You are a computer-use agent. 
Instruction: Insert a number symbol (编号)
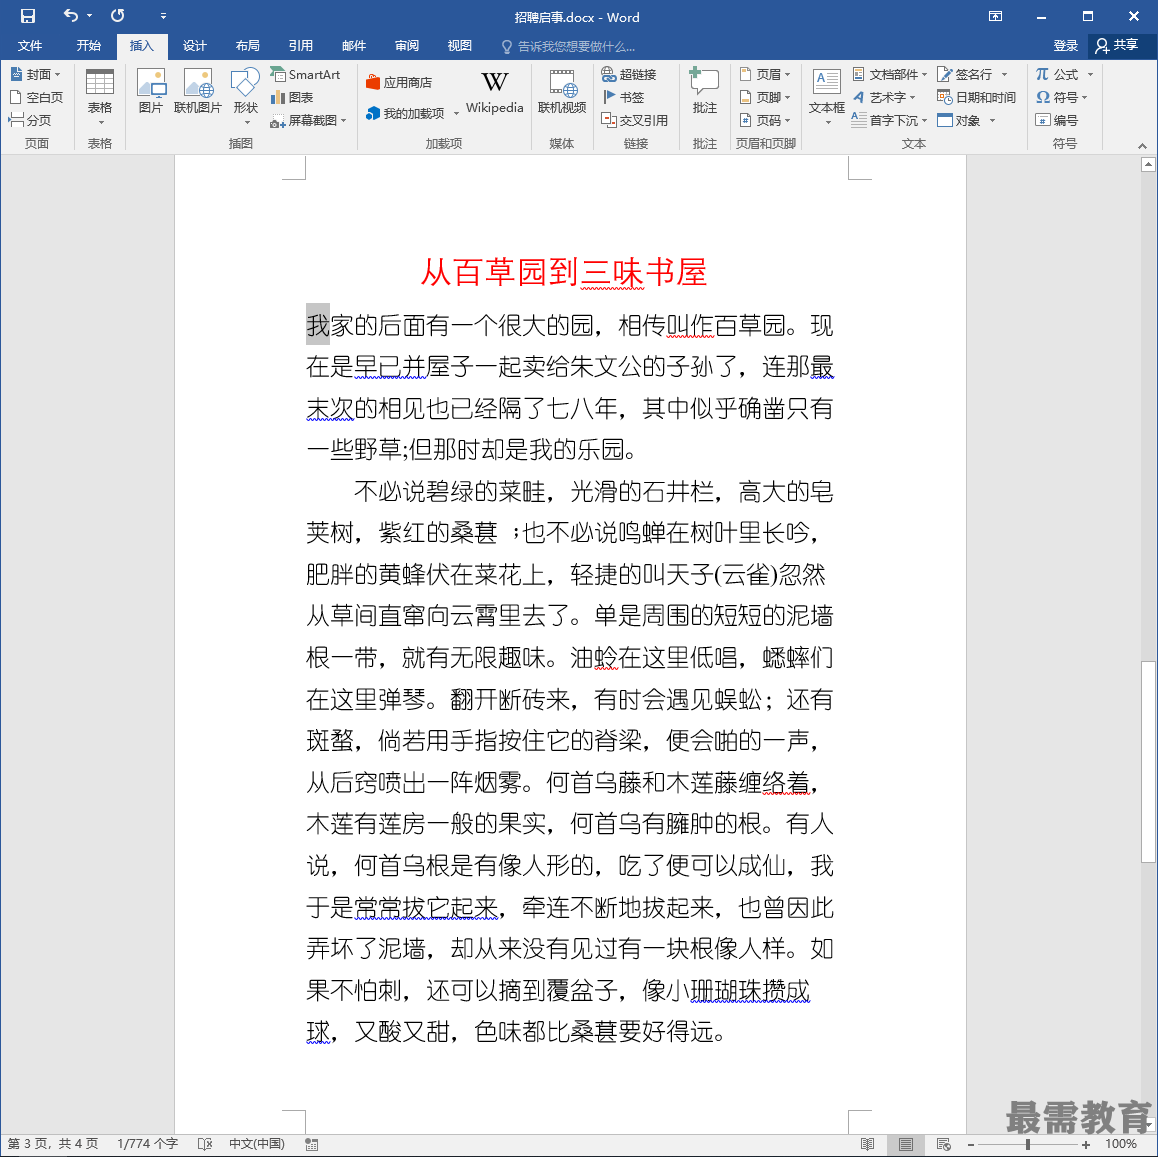click(1057, 120)
